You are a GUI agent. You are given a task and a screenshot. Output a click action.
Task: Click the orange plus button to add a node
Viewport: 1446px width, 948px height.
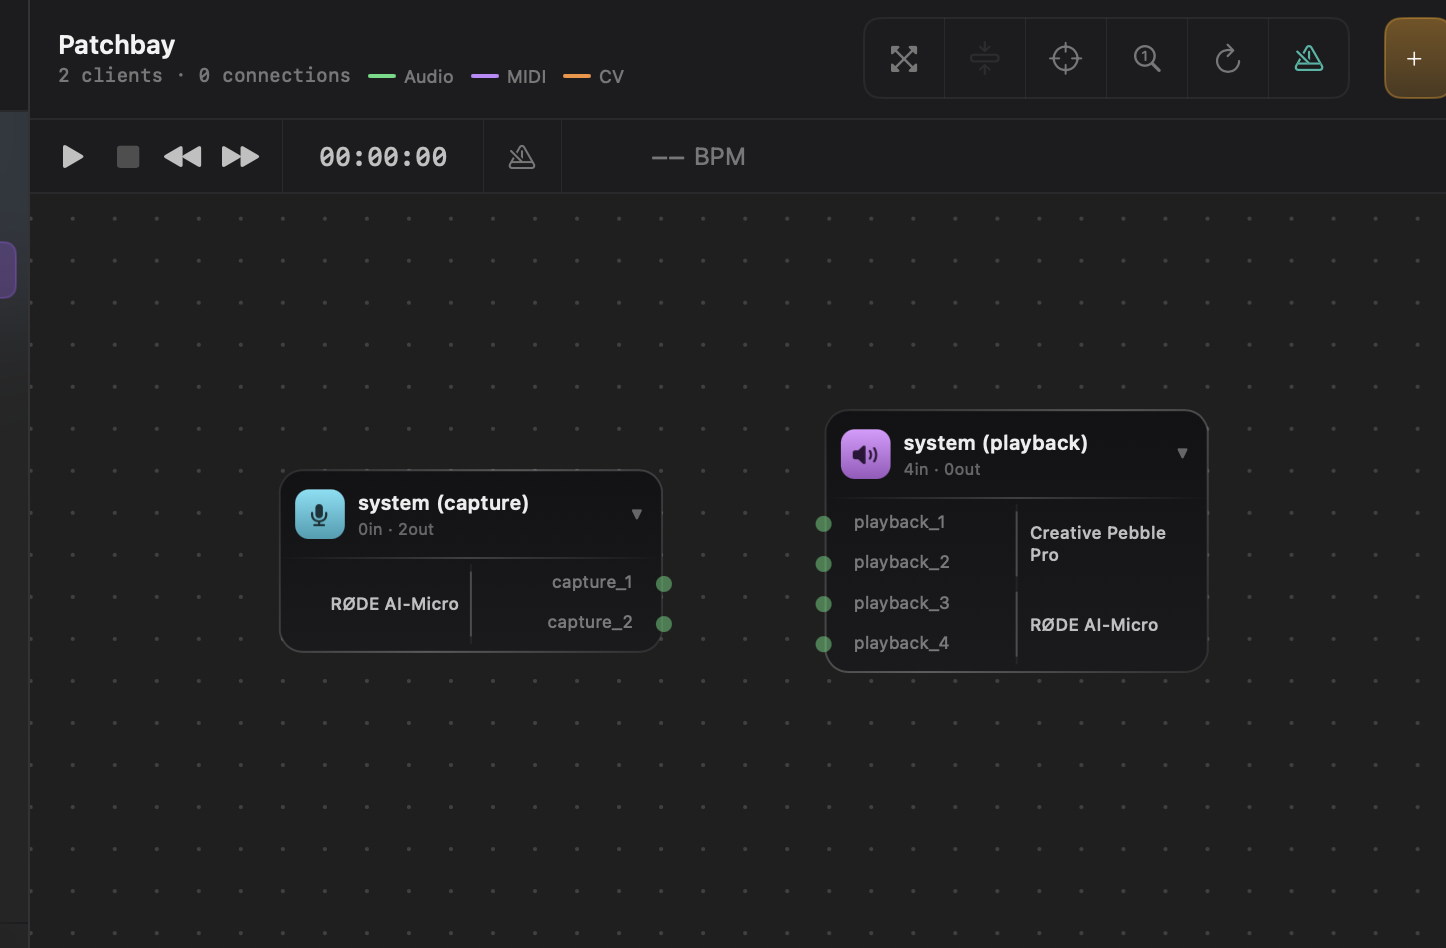[1414, 58]
